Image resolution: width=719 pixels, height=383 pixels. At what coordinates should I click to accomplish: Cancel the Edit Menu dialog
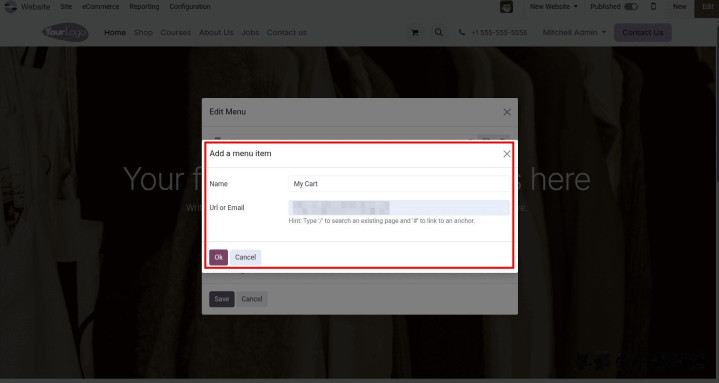click(x=252, y=299)
